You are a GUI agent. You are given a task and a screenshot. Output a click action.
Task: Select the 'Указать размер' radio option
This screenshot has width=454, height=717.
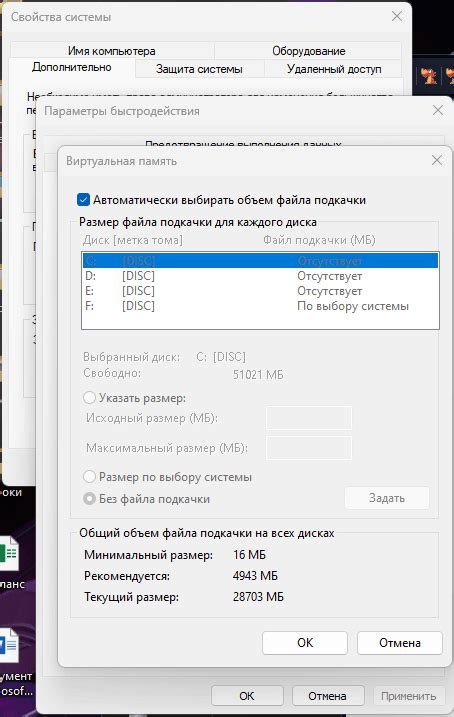click(89, 397)
